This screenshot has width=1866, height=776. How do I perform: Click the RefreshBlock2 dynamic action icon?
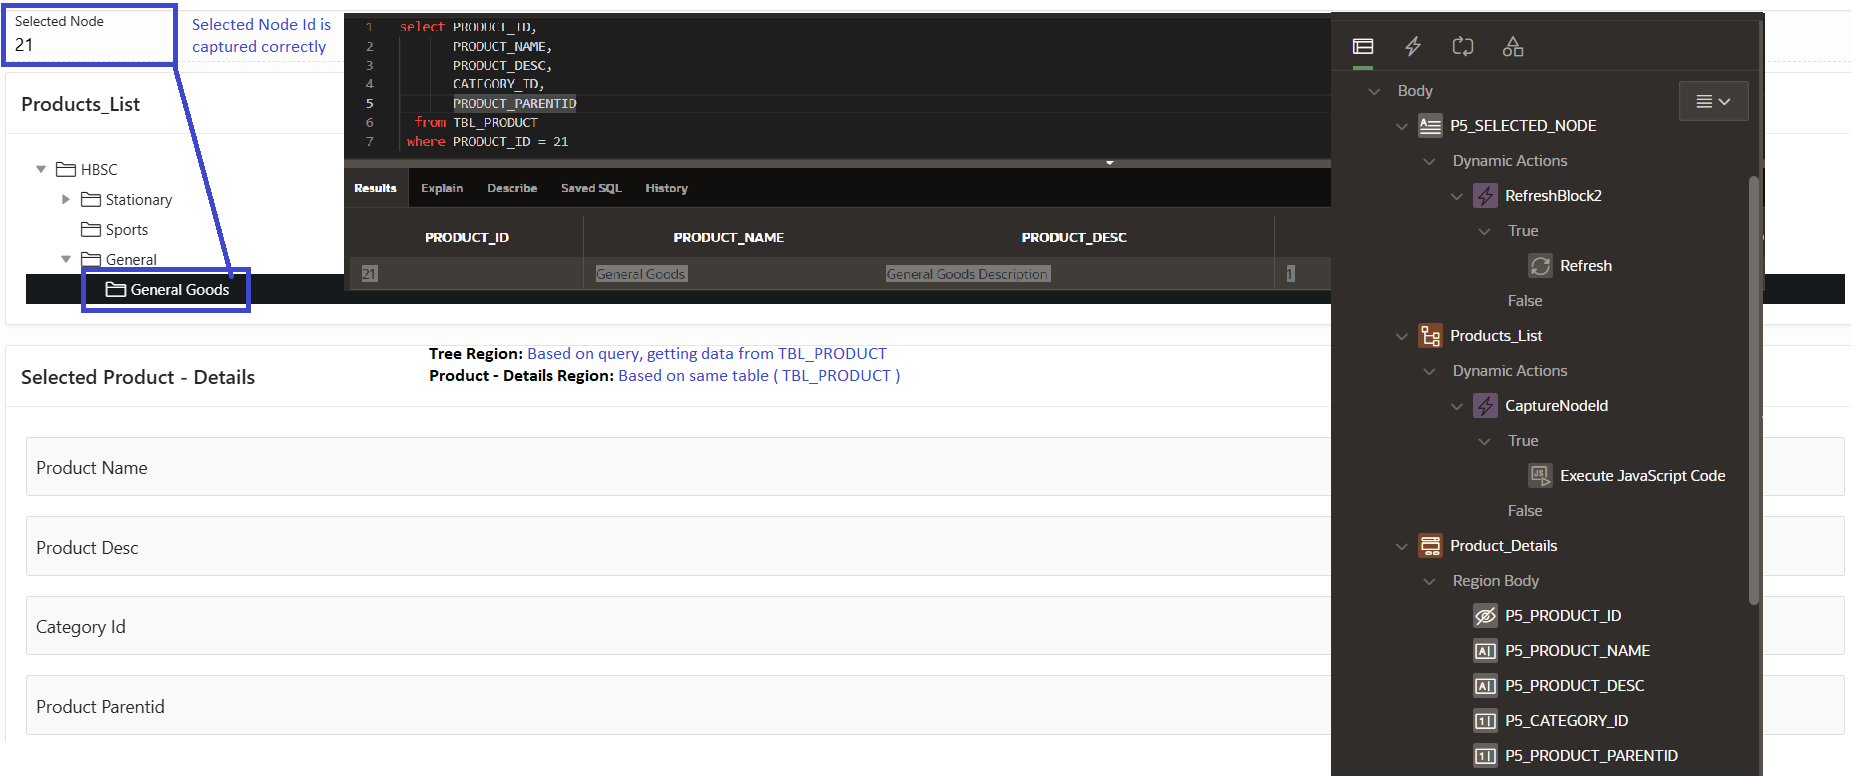tap(1485, 196)
